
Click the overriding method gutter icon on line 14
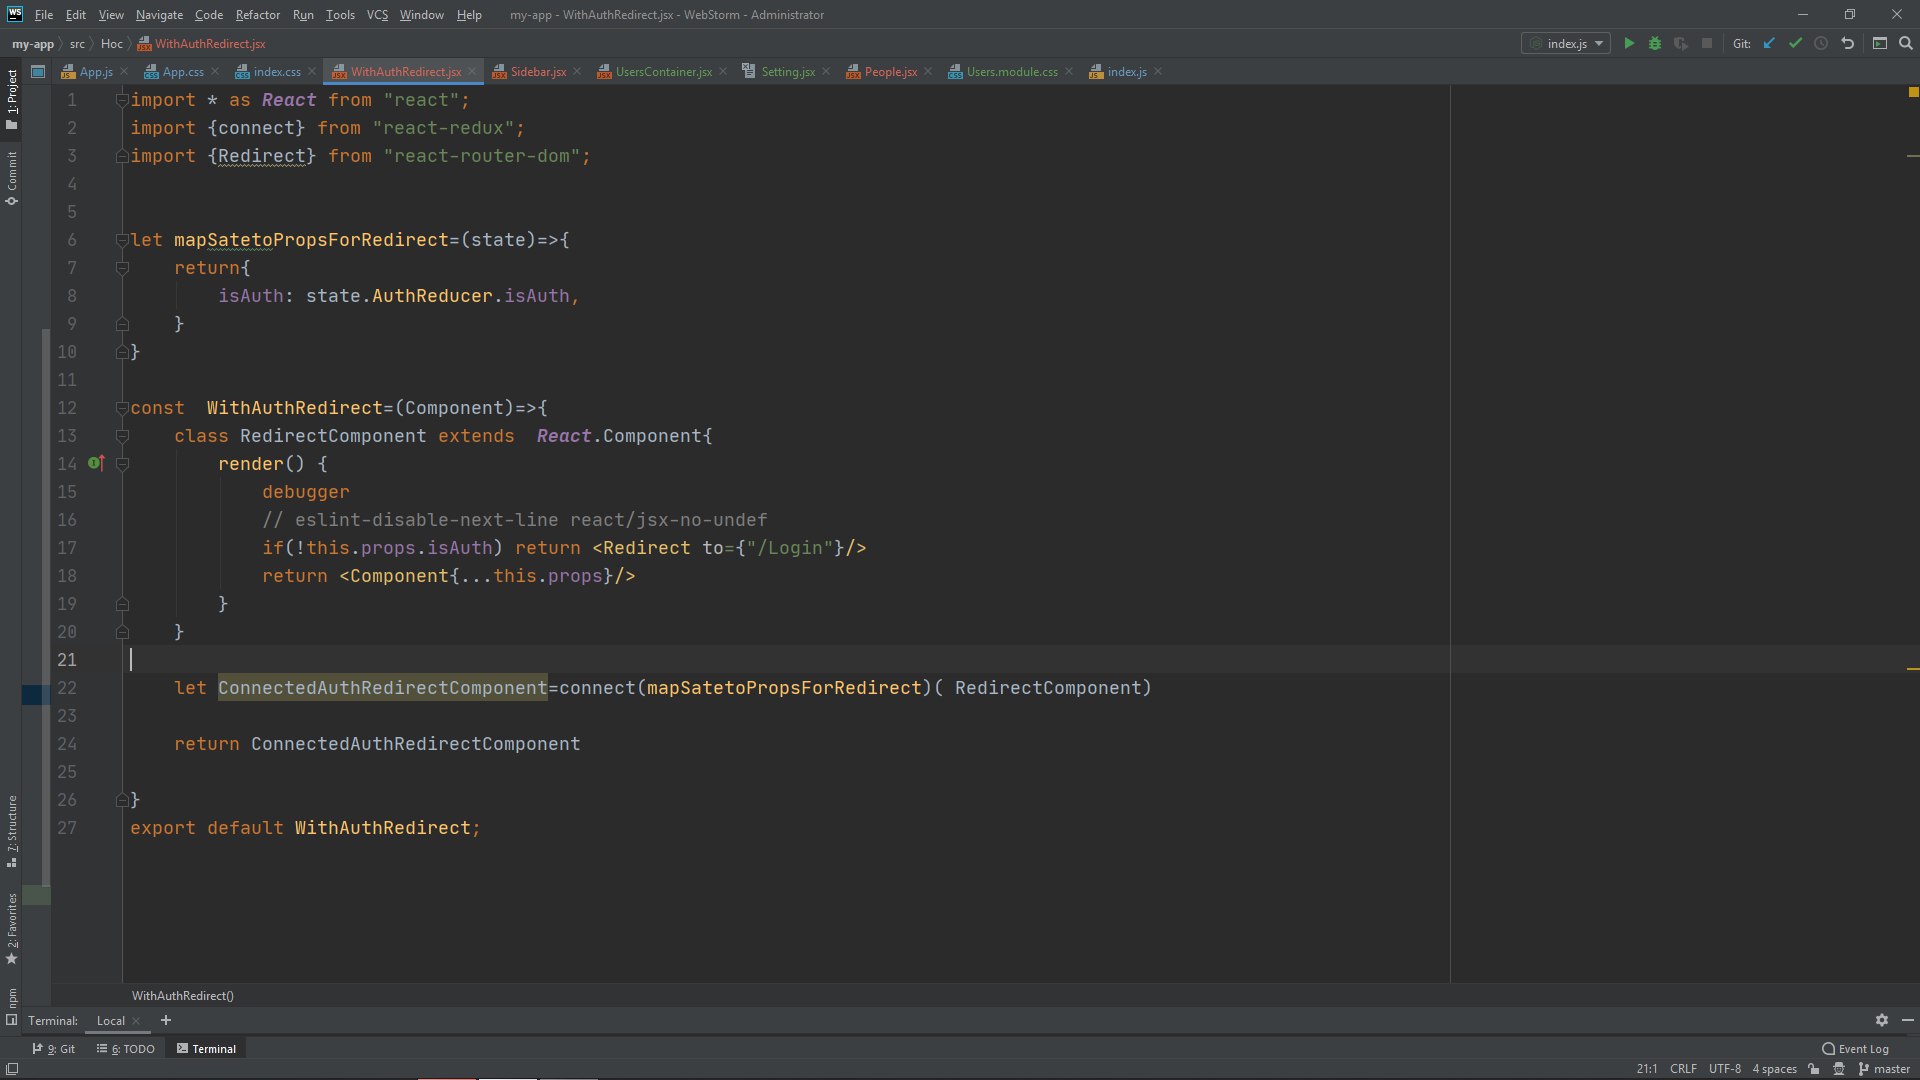pyautogui.click(x=96, y=463)
